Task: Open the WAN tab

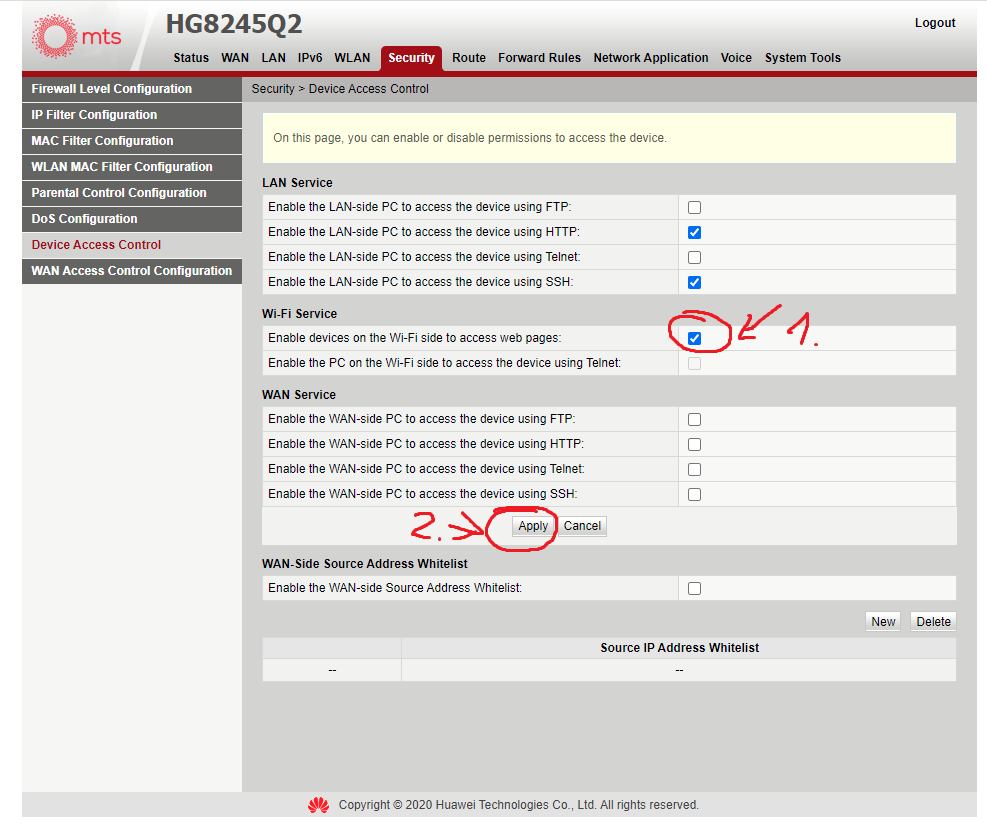Action: [235, 58]
